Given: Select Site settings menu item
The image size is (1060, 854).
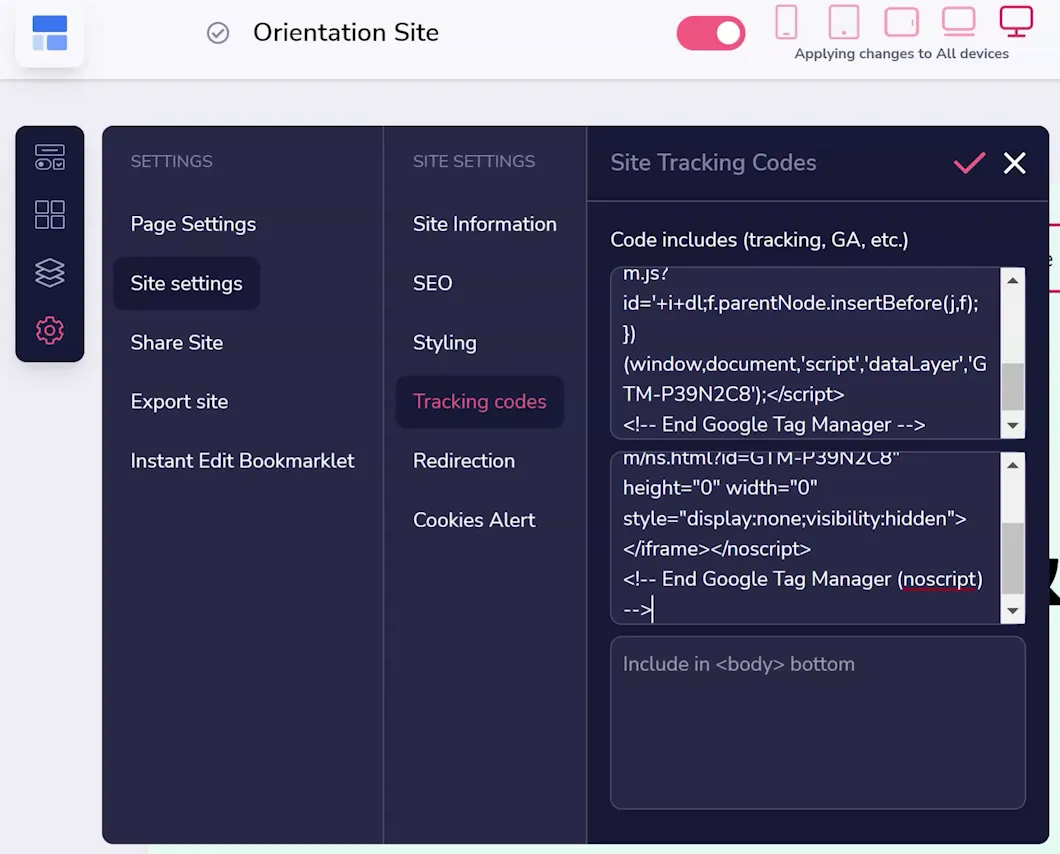Looking at the screenshot, I should click(x=187, y=283).
